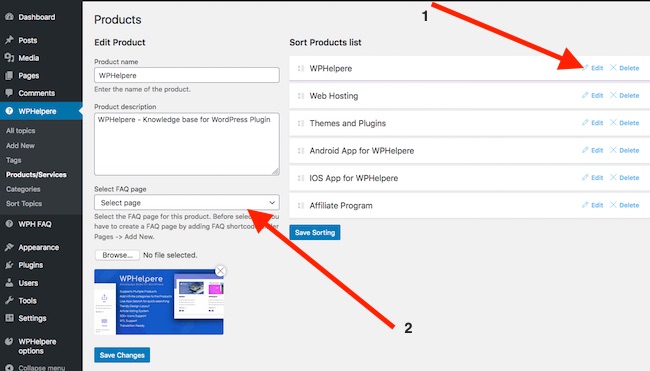The width and height of the screenshot is (650, 371).
Task: Click drag handle of WPHelpere row
Action: coord(301,68)
